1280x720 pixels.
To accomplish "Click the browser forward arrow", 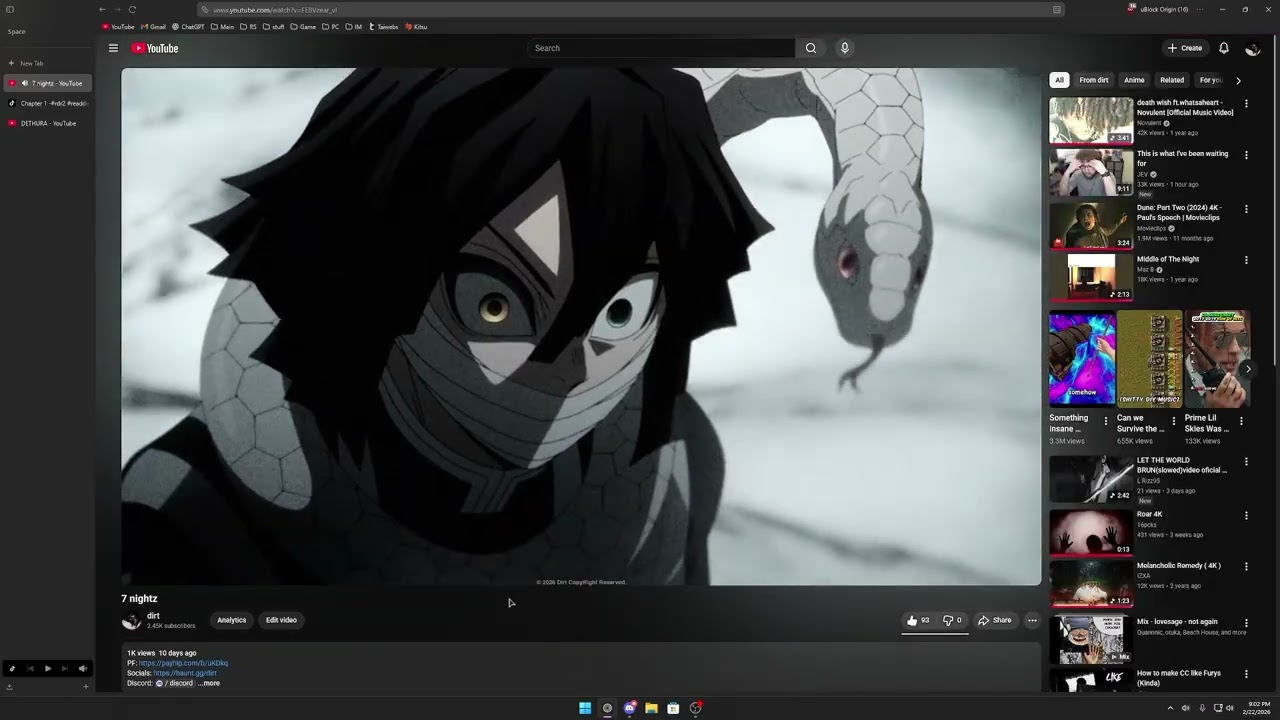I will pyautogui.click(x=117, y=10).
